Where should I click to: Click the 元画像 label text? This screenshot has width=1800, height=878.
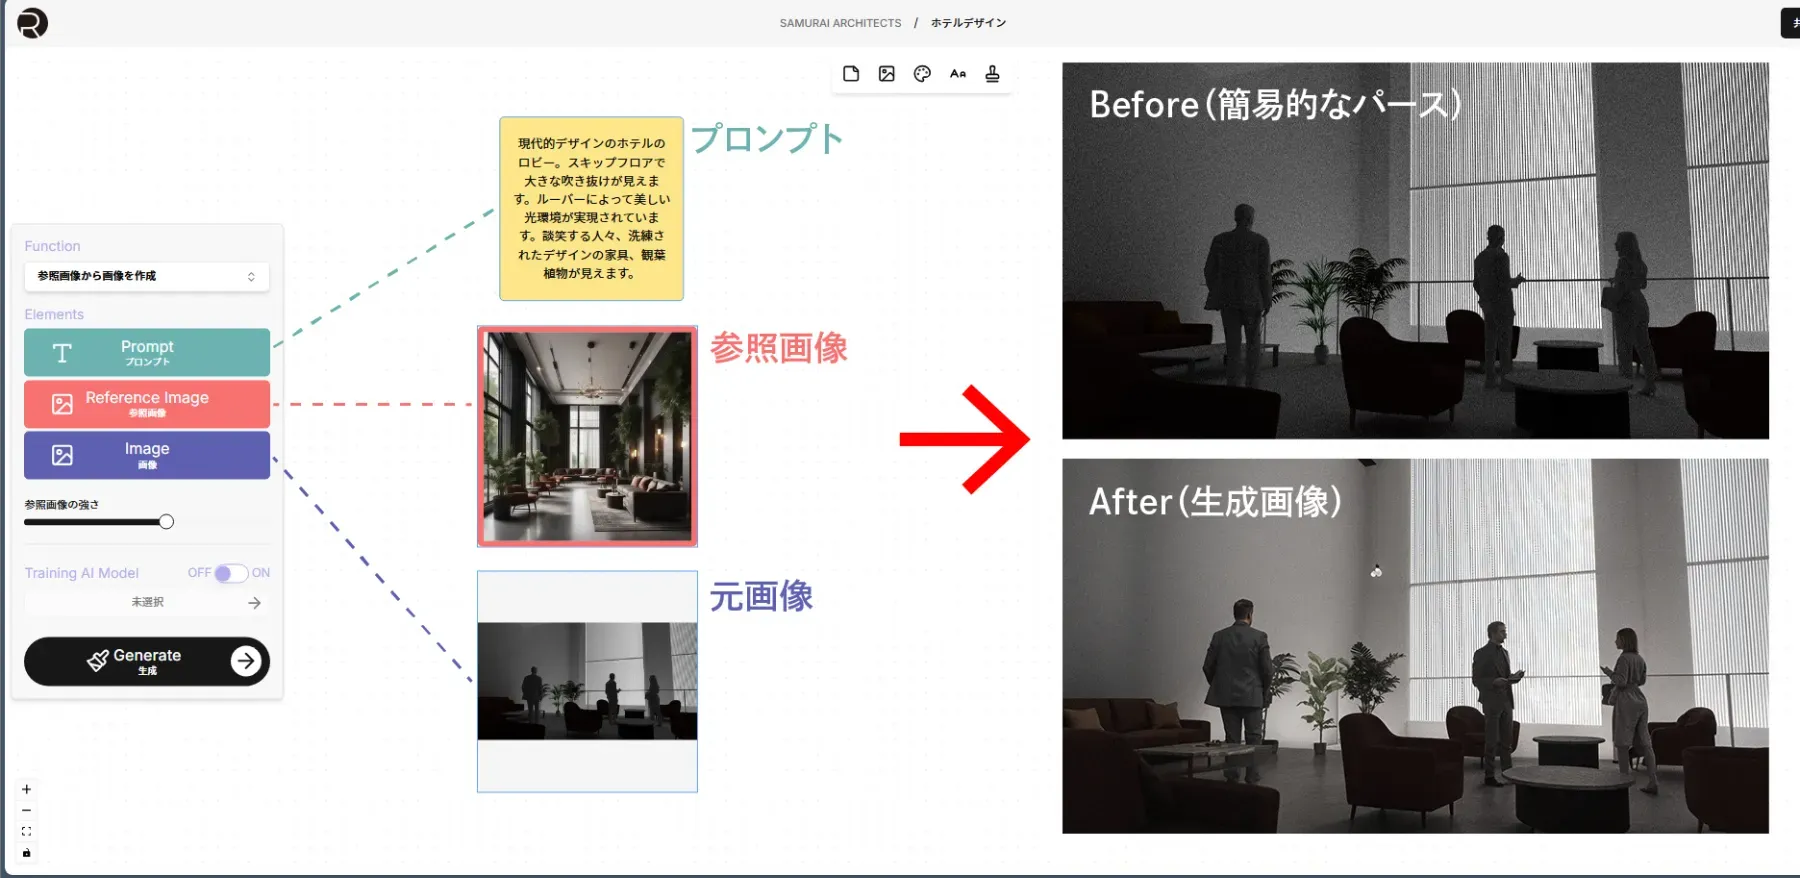click(x=761, y=596)
